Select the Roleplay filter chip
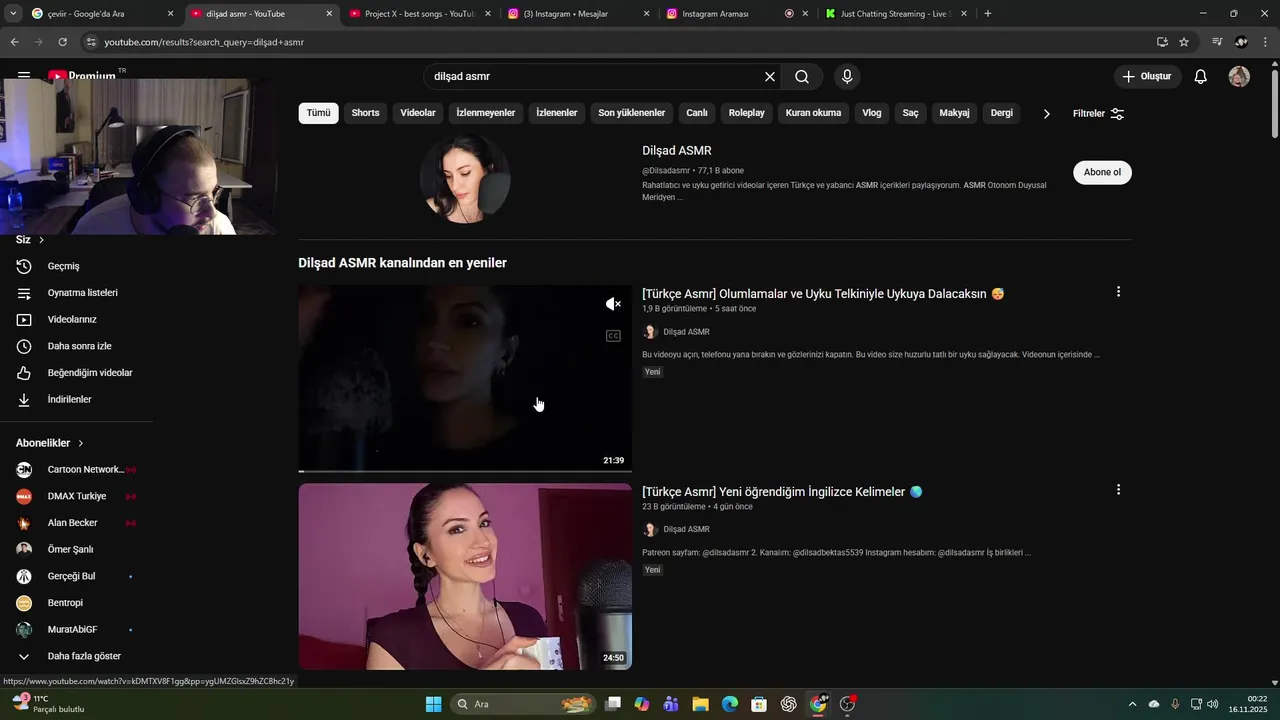1280x720 pixels. click(746, 113)
